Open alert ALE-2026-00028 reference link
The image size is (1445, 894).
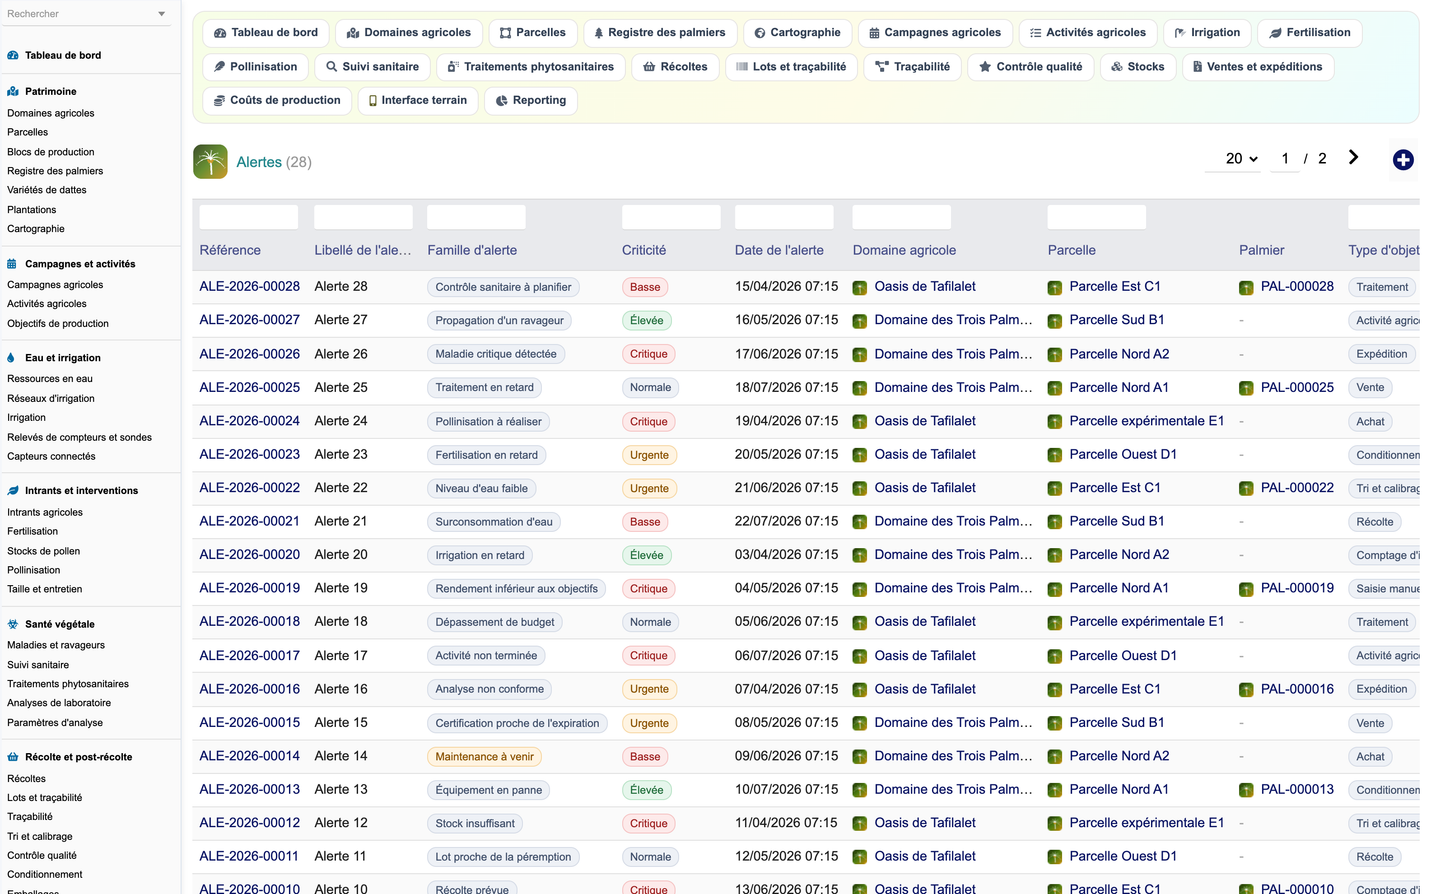tap(250, 287)
